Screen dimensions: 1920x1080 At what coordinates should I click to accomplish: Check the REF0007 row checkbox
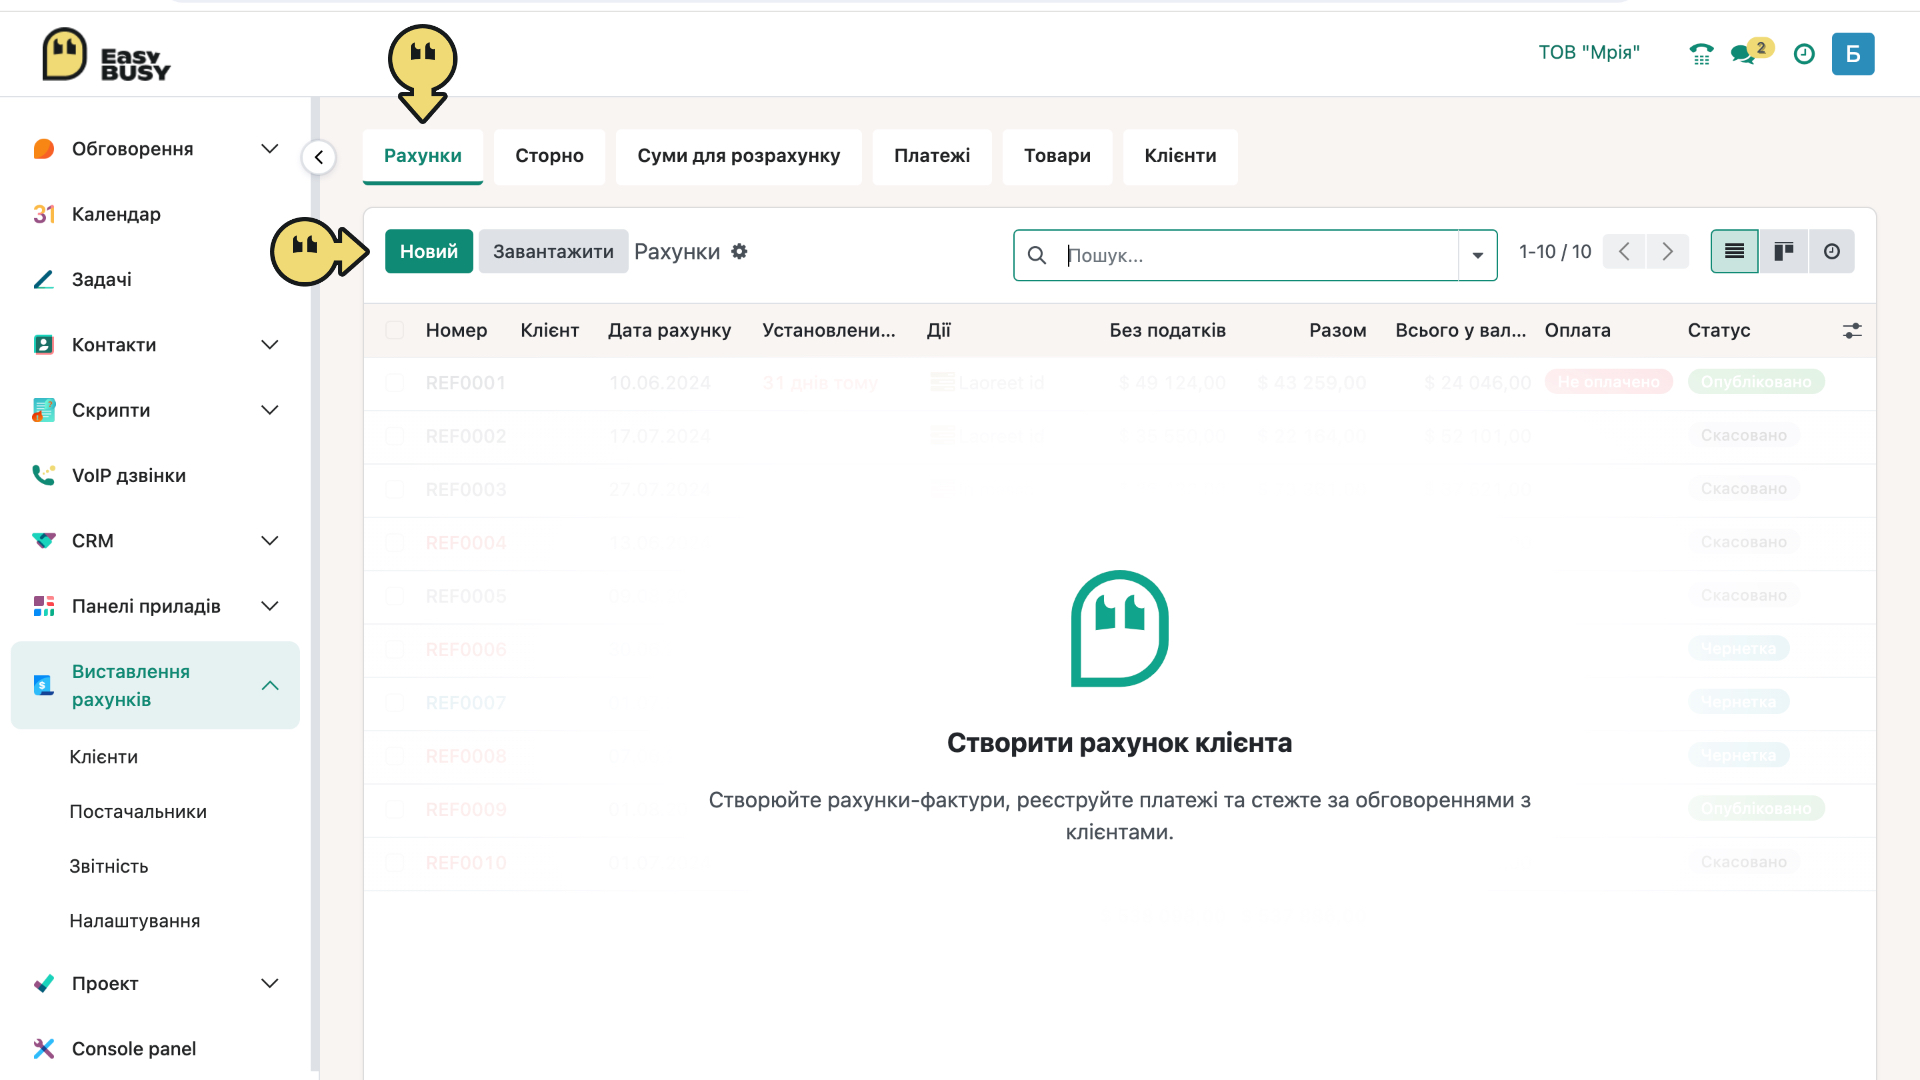(x=395, y=703)
